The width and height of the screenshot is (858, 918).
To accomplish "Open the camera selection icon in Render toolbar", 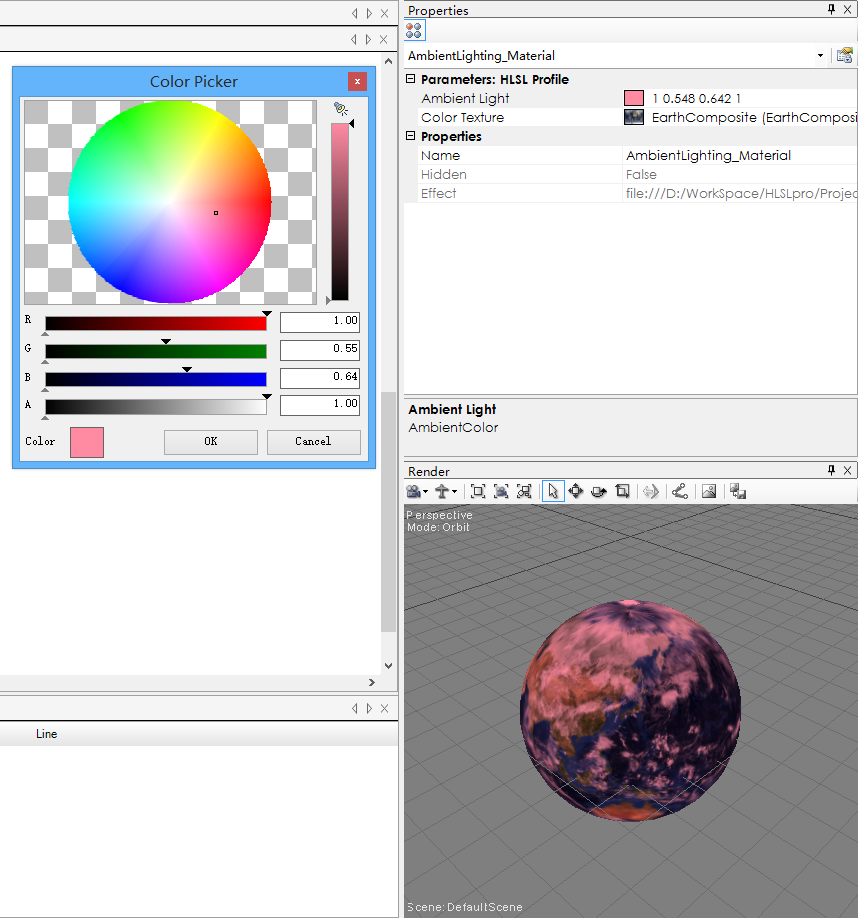I will 413,491.
